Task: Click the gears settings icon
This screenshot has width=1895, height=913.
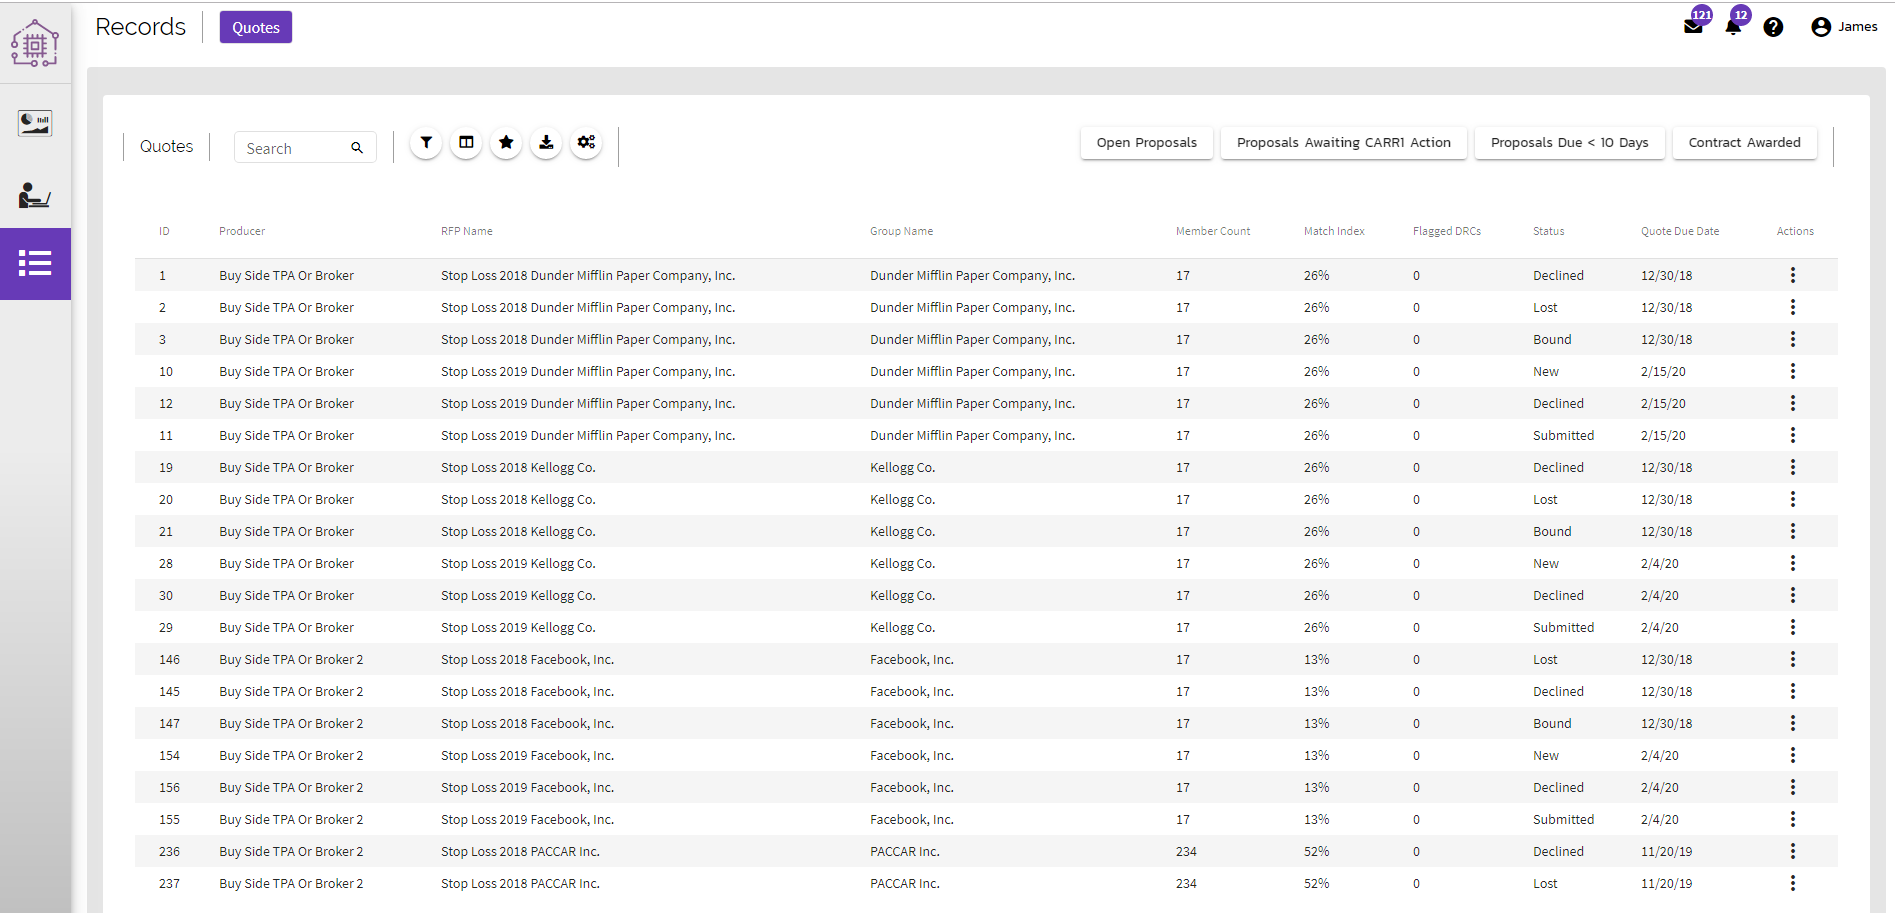Action: 586,143
